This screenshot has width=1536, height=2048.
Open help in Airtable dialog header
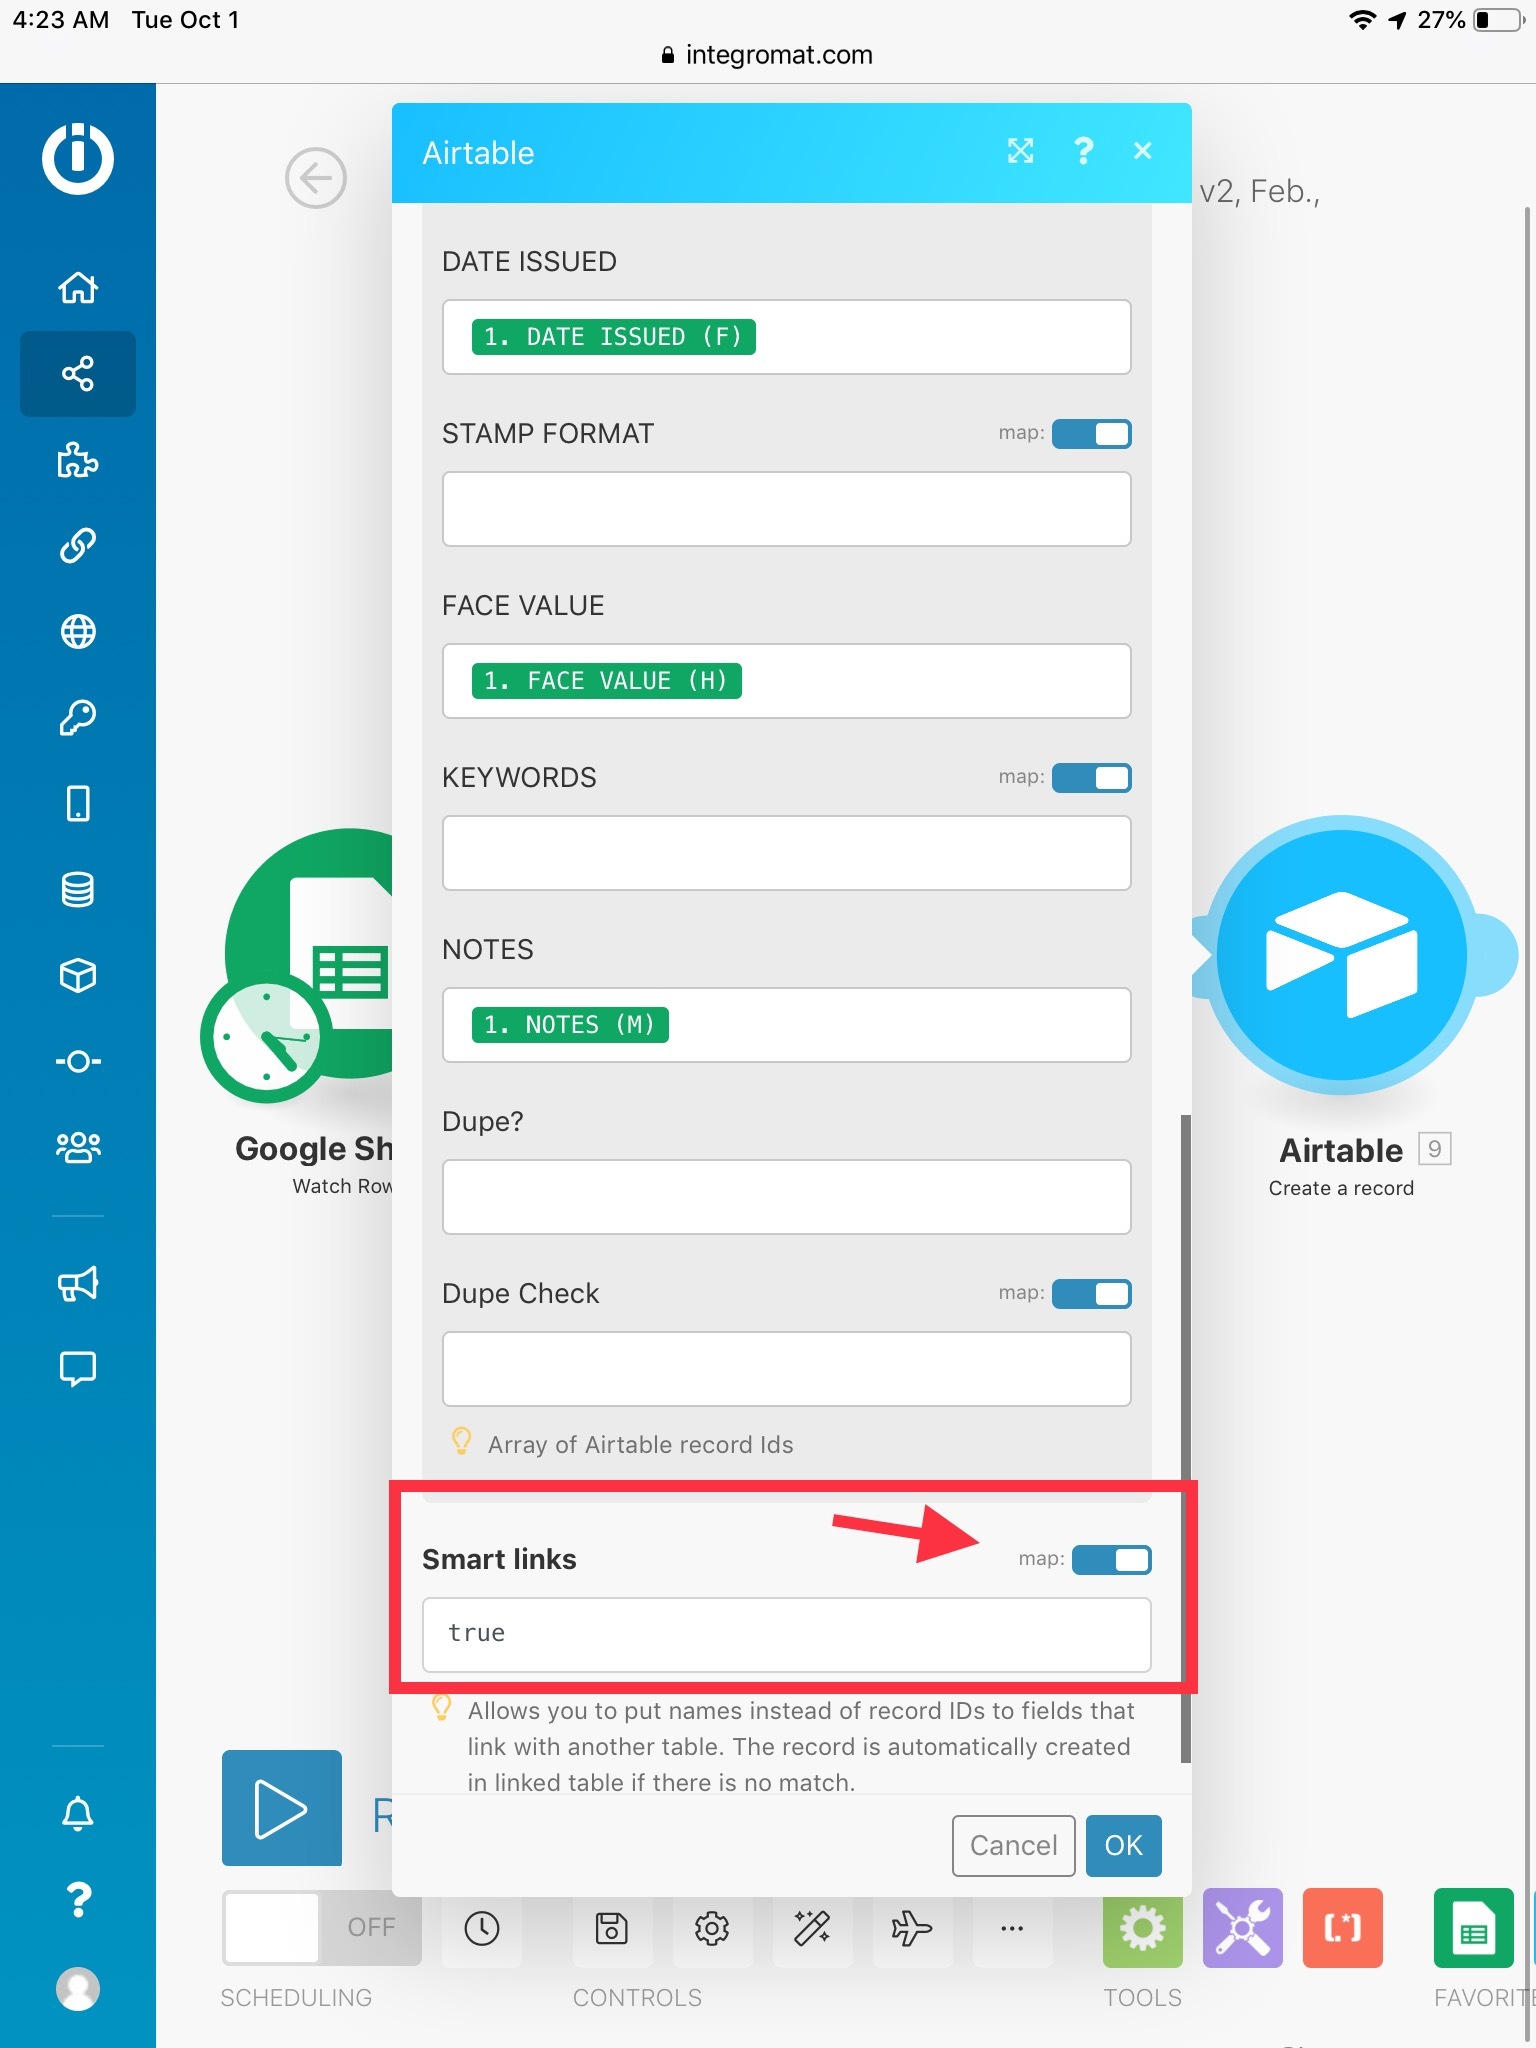pos(1083,151)
